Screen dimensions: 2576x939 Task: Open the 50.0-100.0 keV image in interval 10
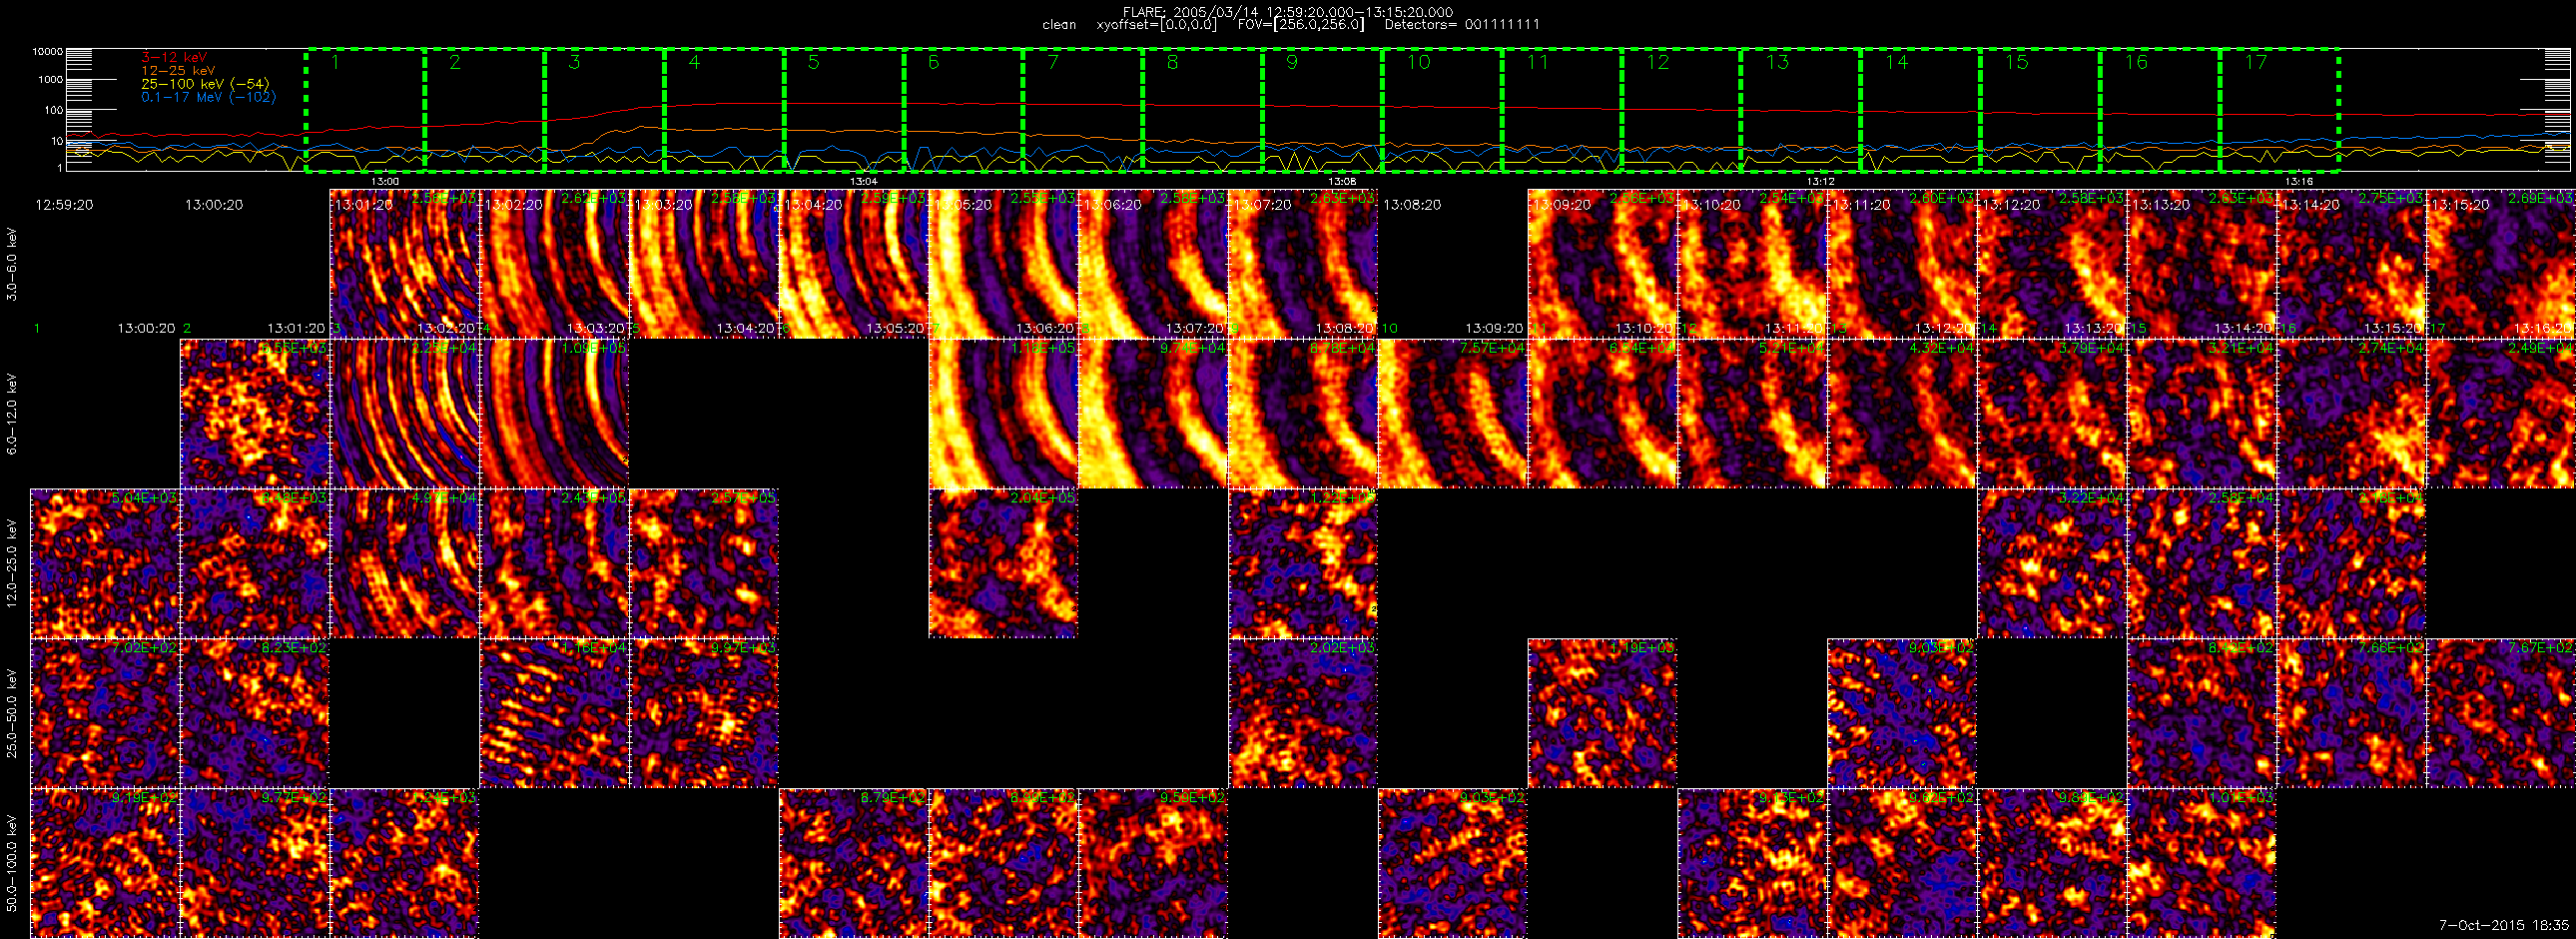coord(1453,863)
